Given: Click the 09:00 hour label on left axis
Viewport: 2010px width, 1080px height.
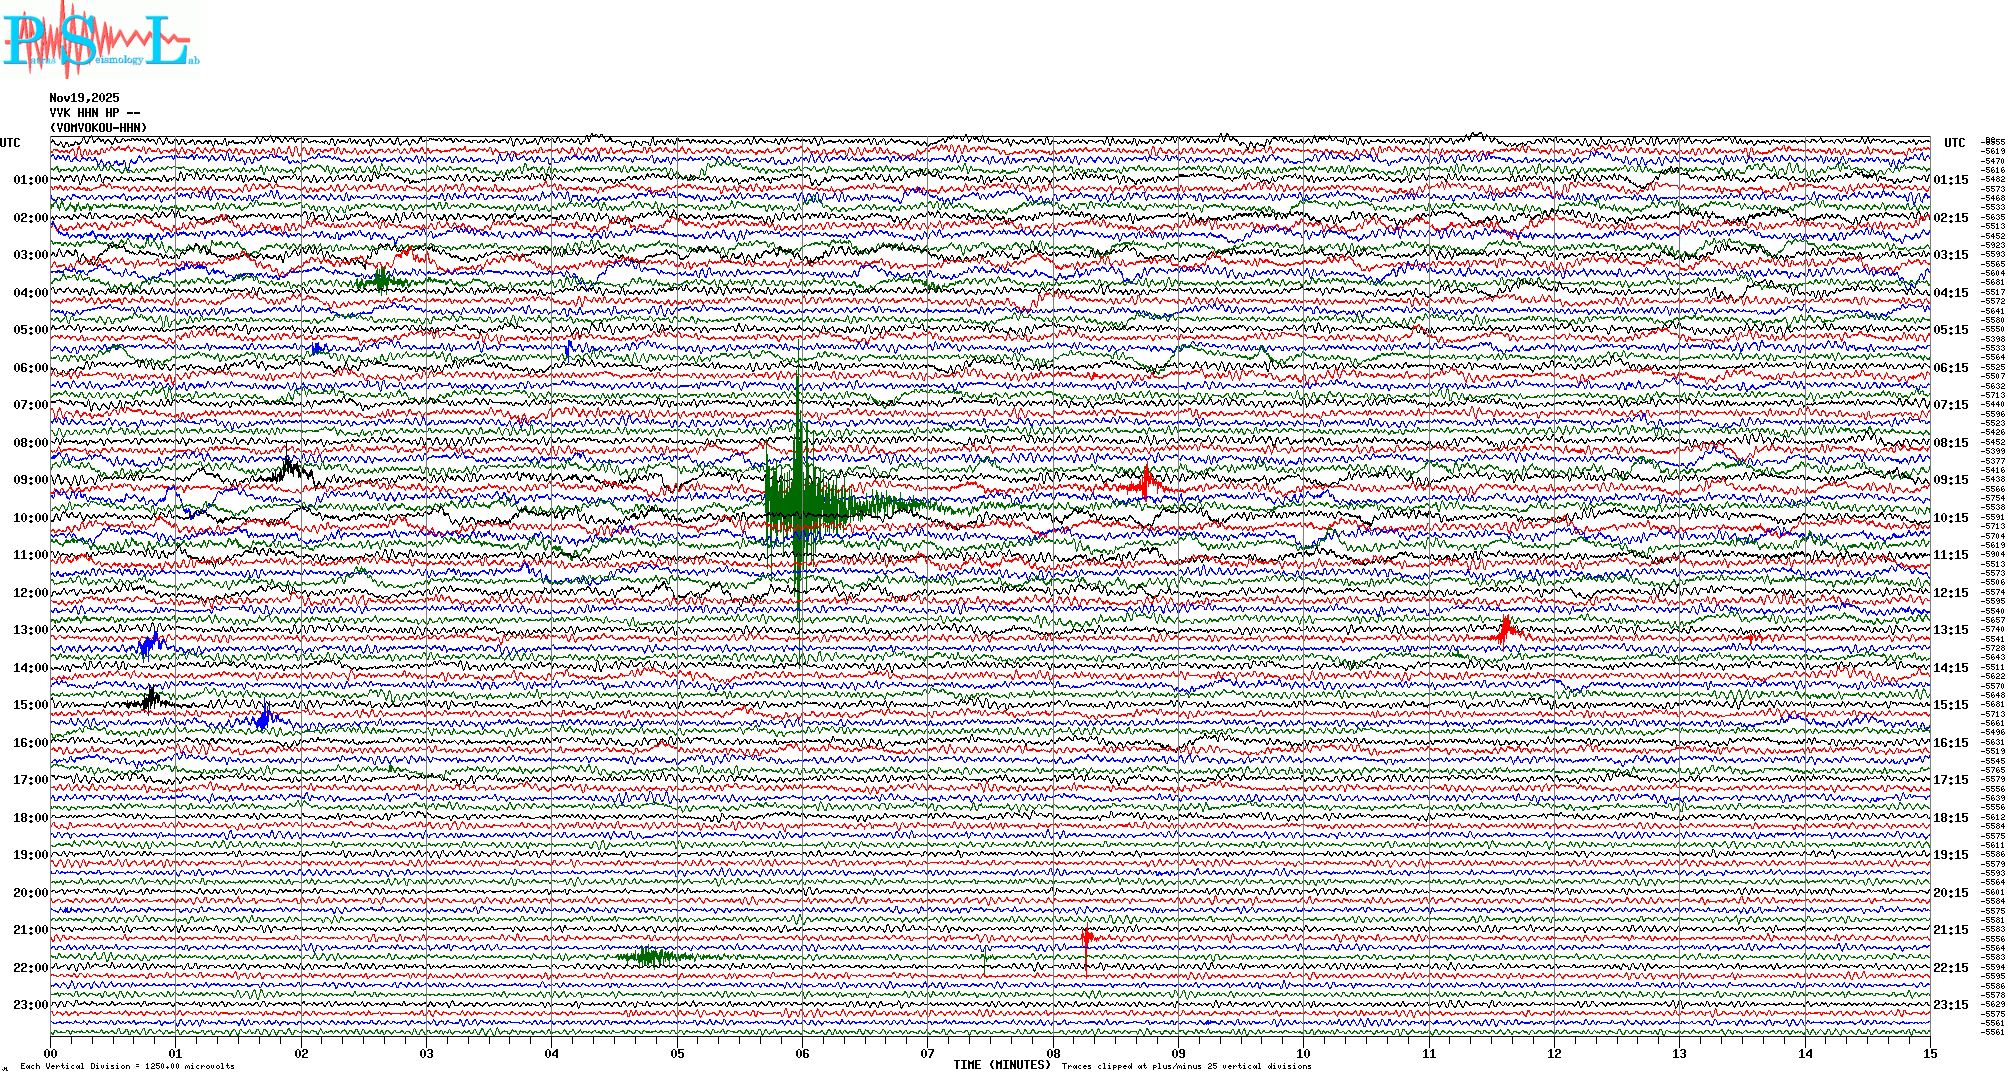Looking at the screenshot, I should 30,480.
